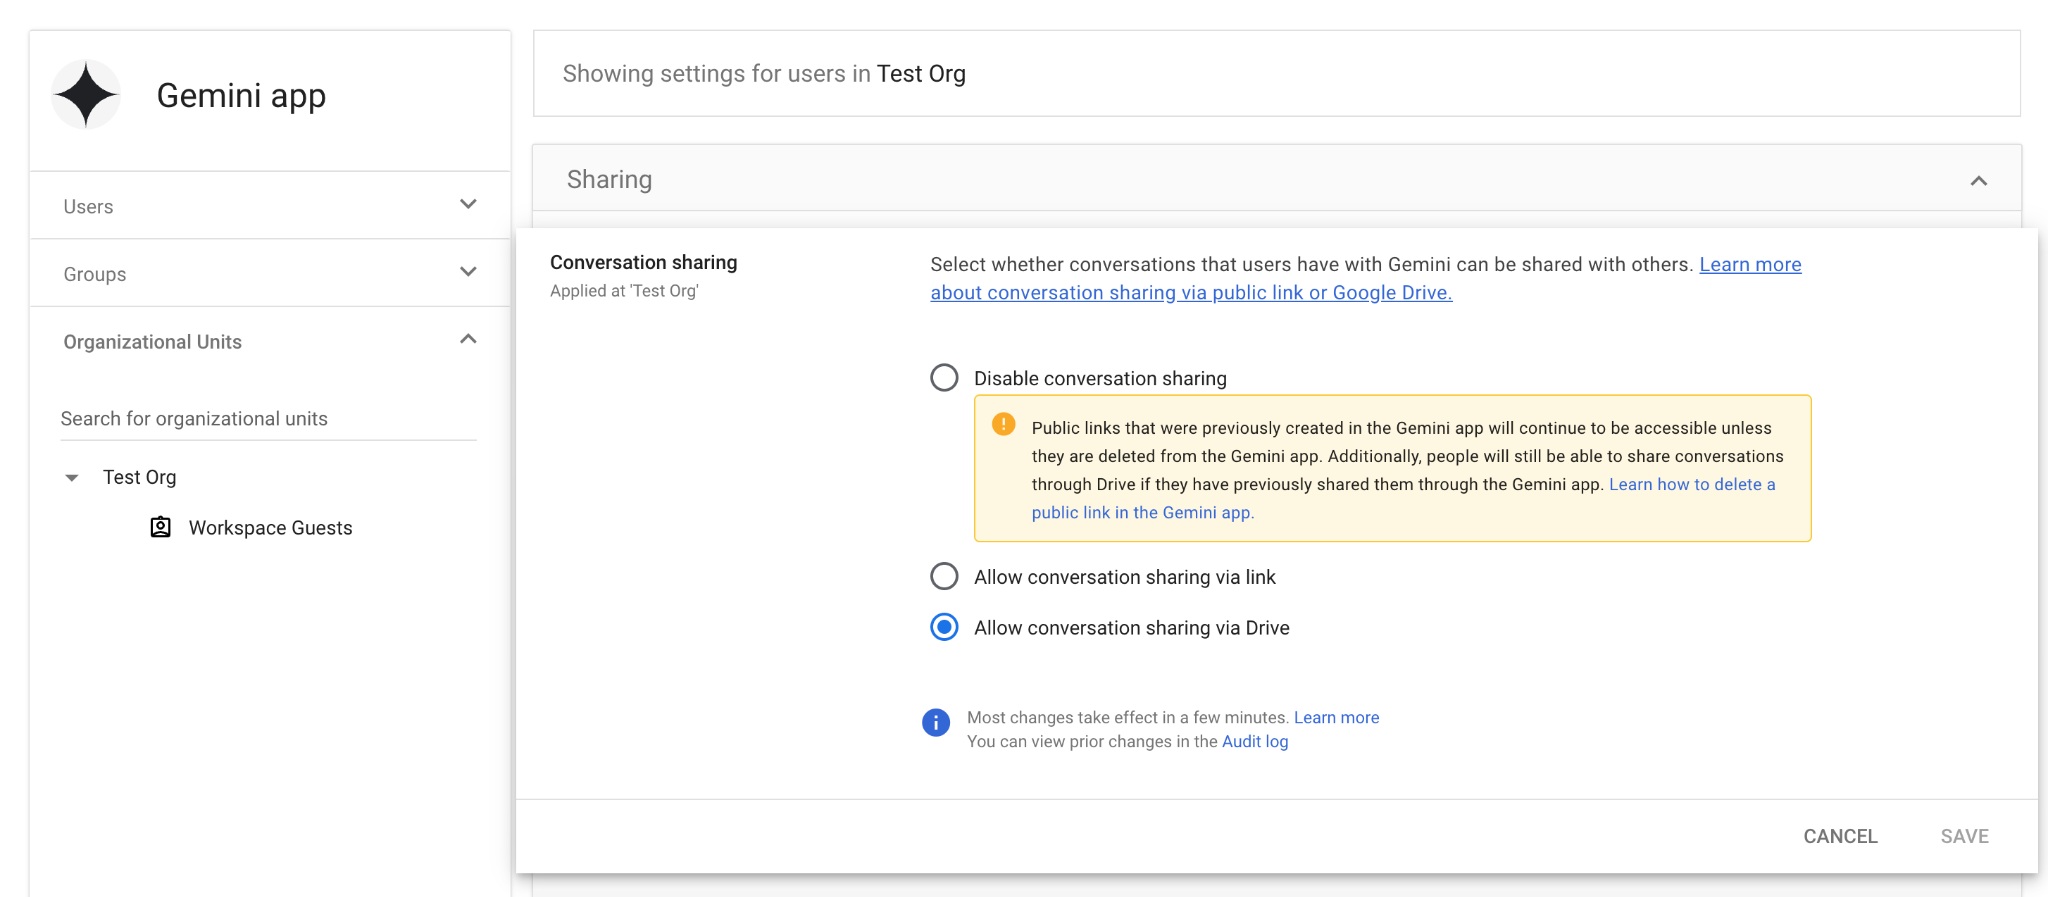This screenshot has width=2048, height=897.
Task: Click the Cancel button
Action: (x=1840, y=836)
